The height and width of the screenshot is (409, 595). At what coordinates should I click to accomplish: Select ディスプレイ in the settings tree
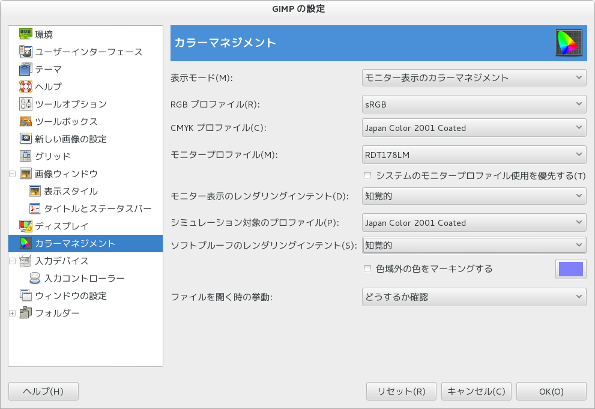tap(62, 226)
